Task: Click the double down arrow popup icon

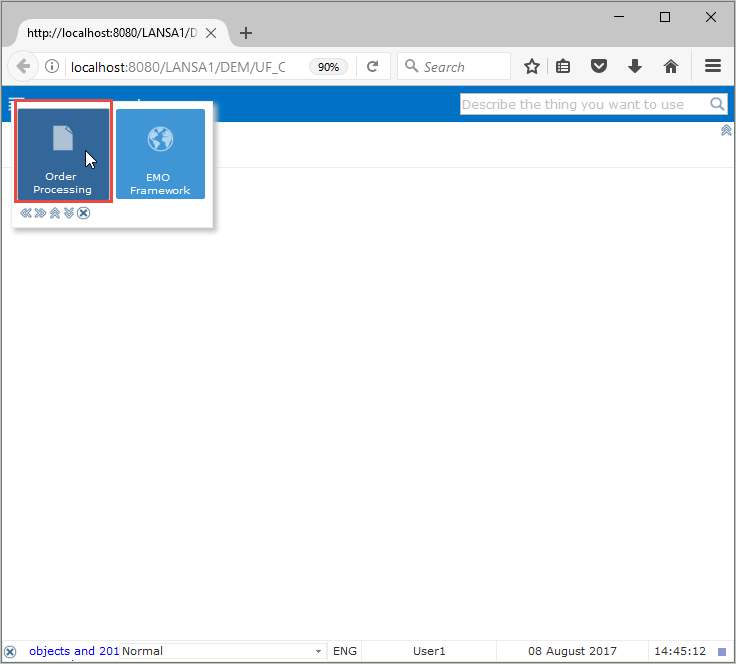Action: [69, 213]
